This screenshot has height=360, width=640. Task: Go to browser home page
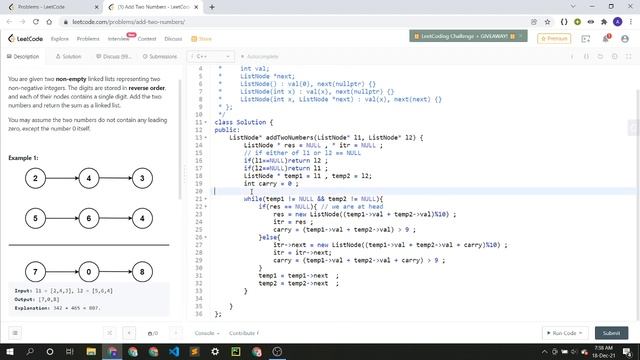coord(49,22)
